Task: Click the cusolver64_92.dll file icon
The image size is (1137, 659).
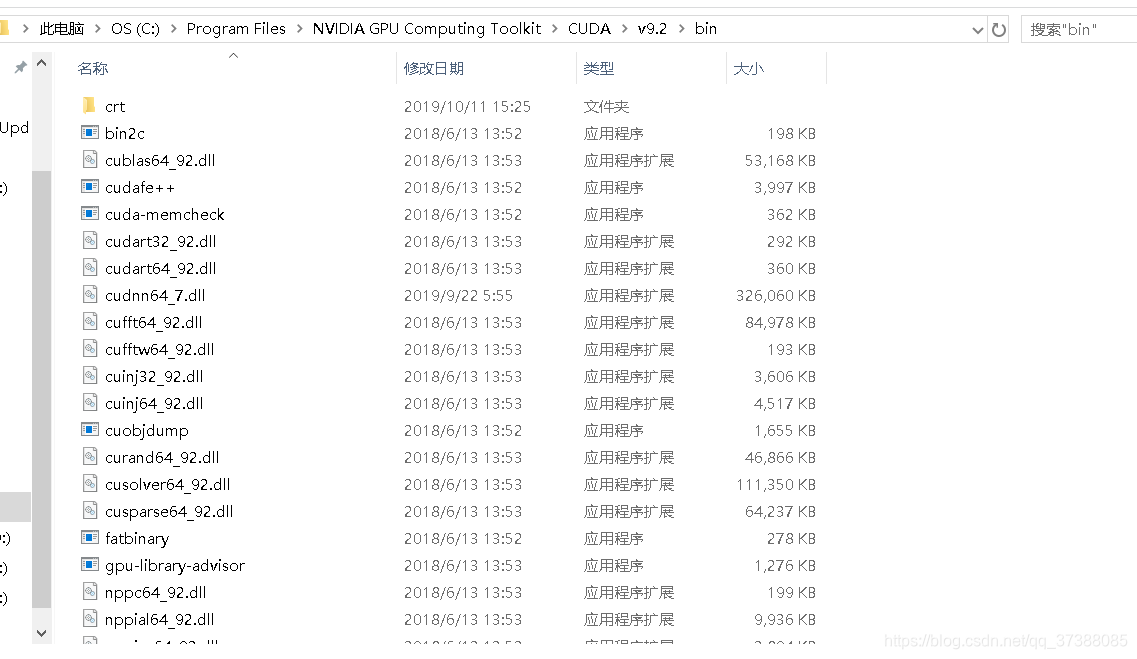Action: click(89, 484)
